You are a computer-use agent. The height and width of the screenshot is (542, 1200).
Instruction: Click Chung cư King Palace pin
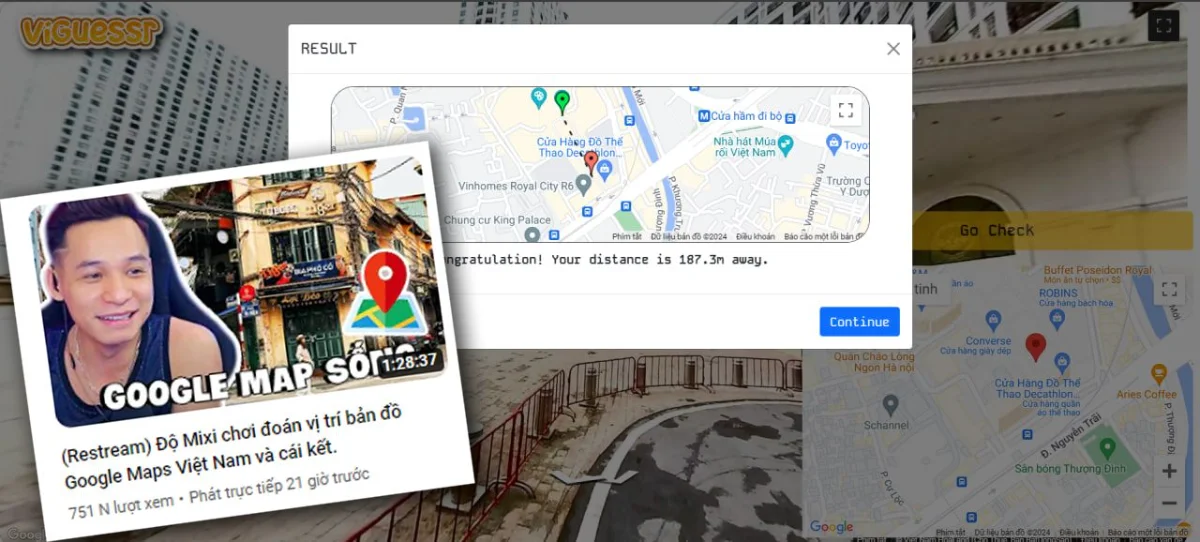tap(533, 235)
